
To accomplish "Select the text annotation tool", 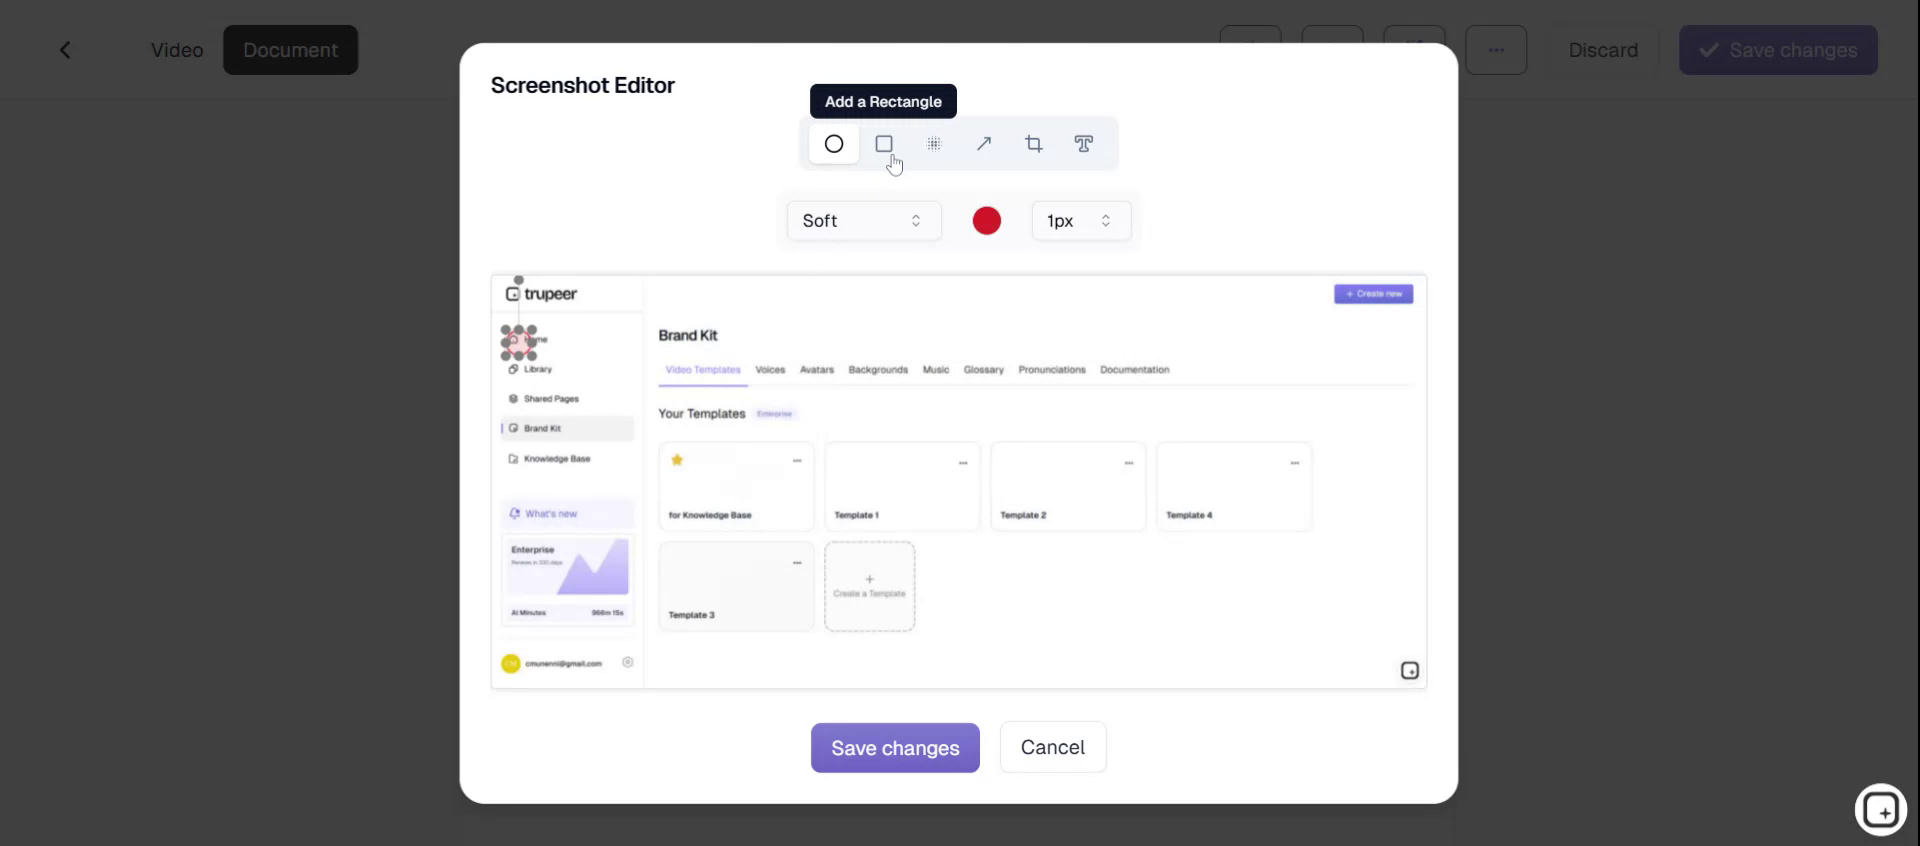I will tap(1084, 144).
